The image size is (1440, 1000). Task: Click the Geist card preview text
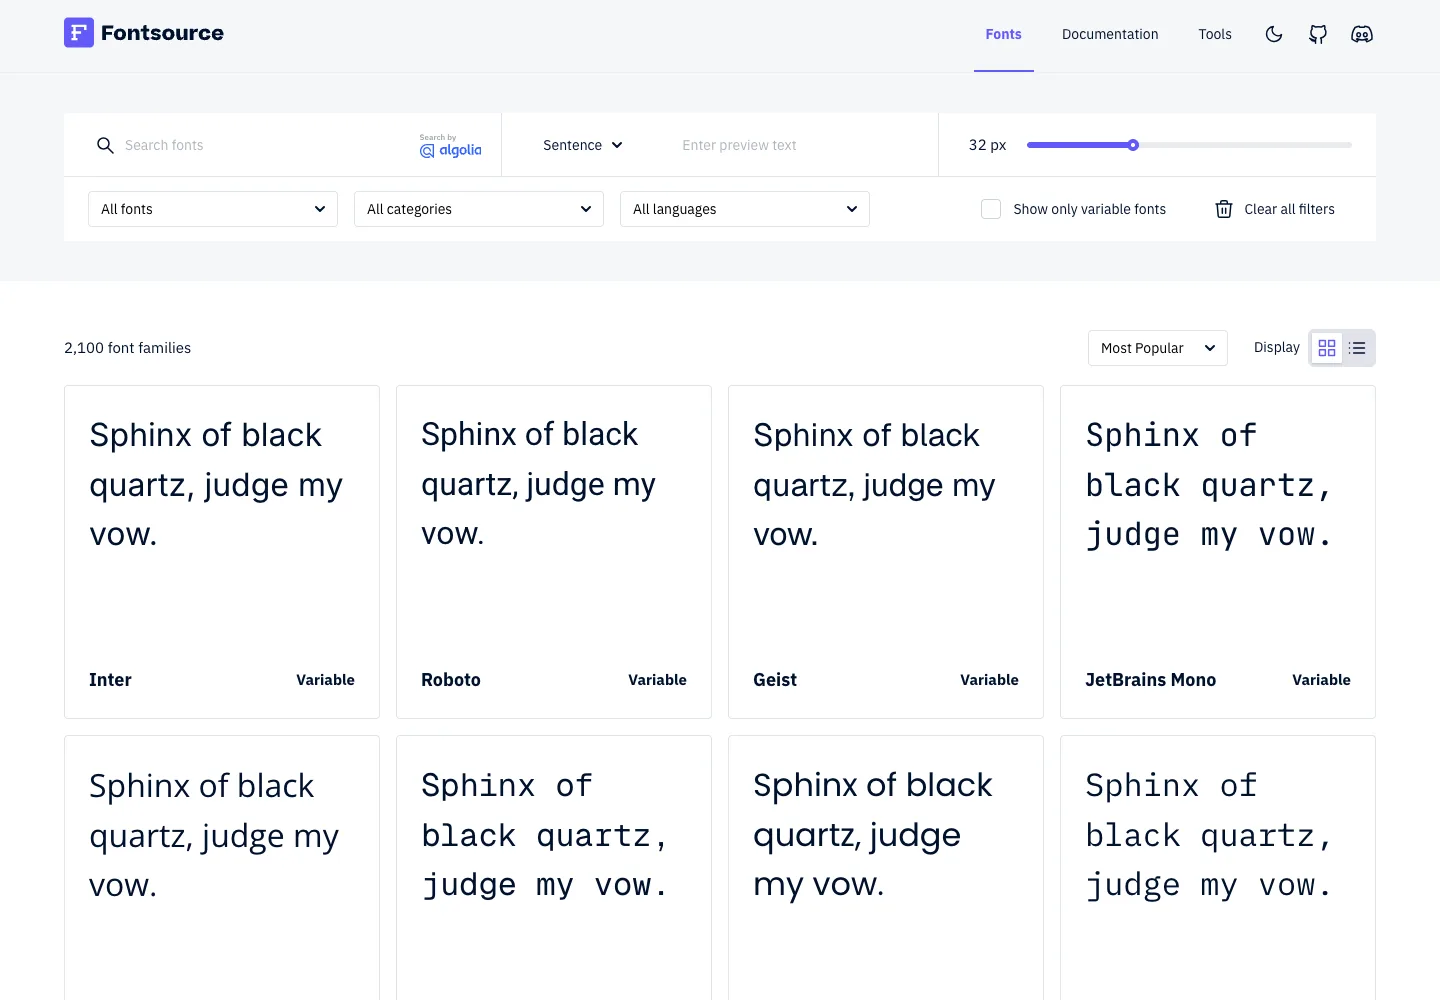pyautogui.click(x=874, y=485)
